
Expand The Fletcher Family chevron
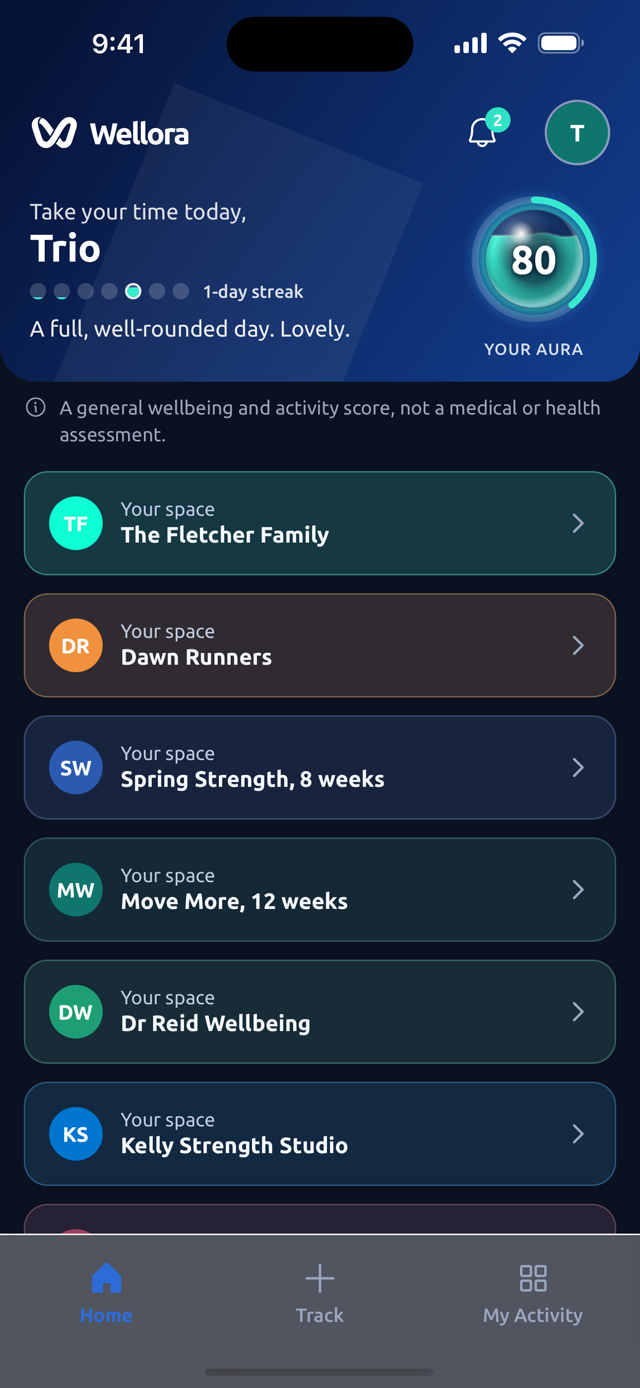coord(578,523)
